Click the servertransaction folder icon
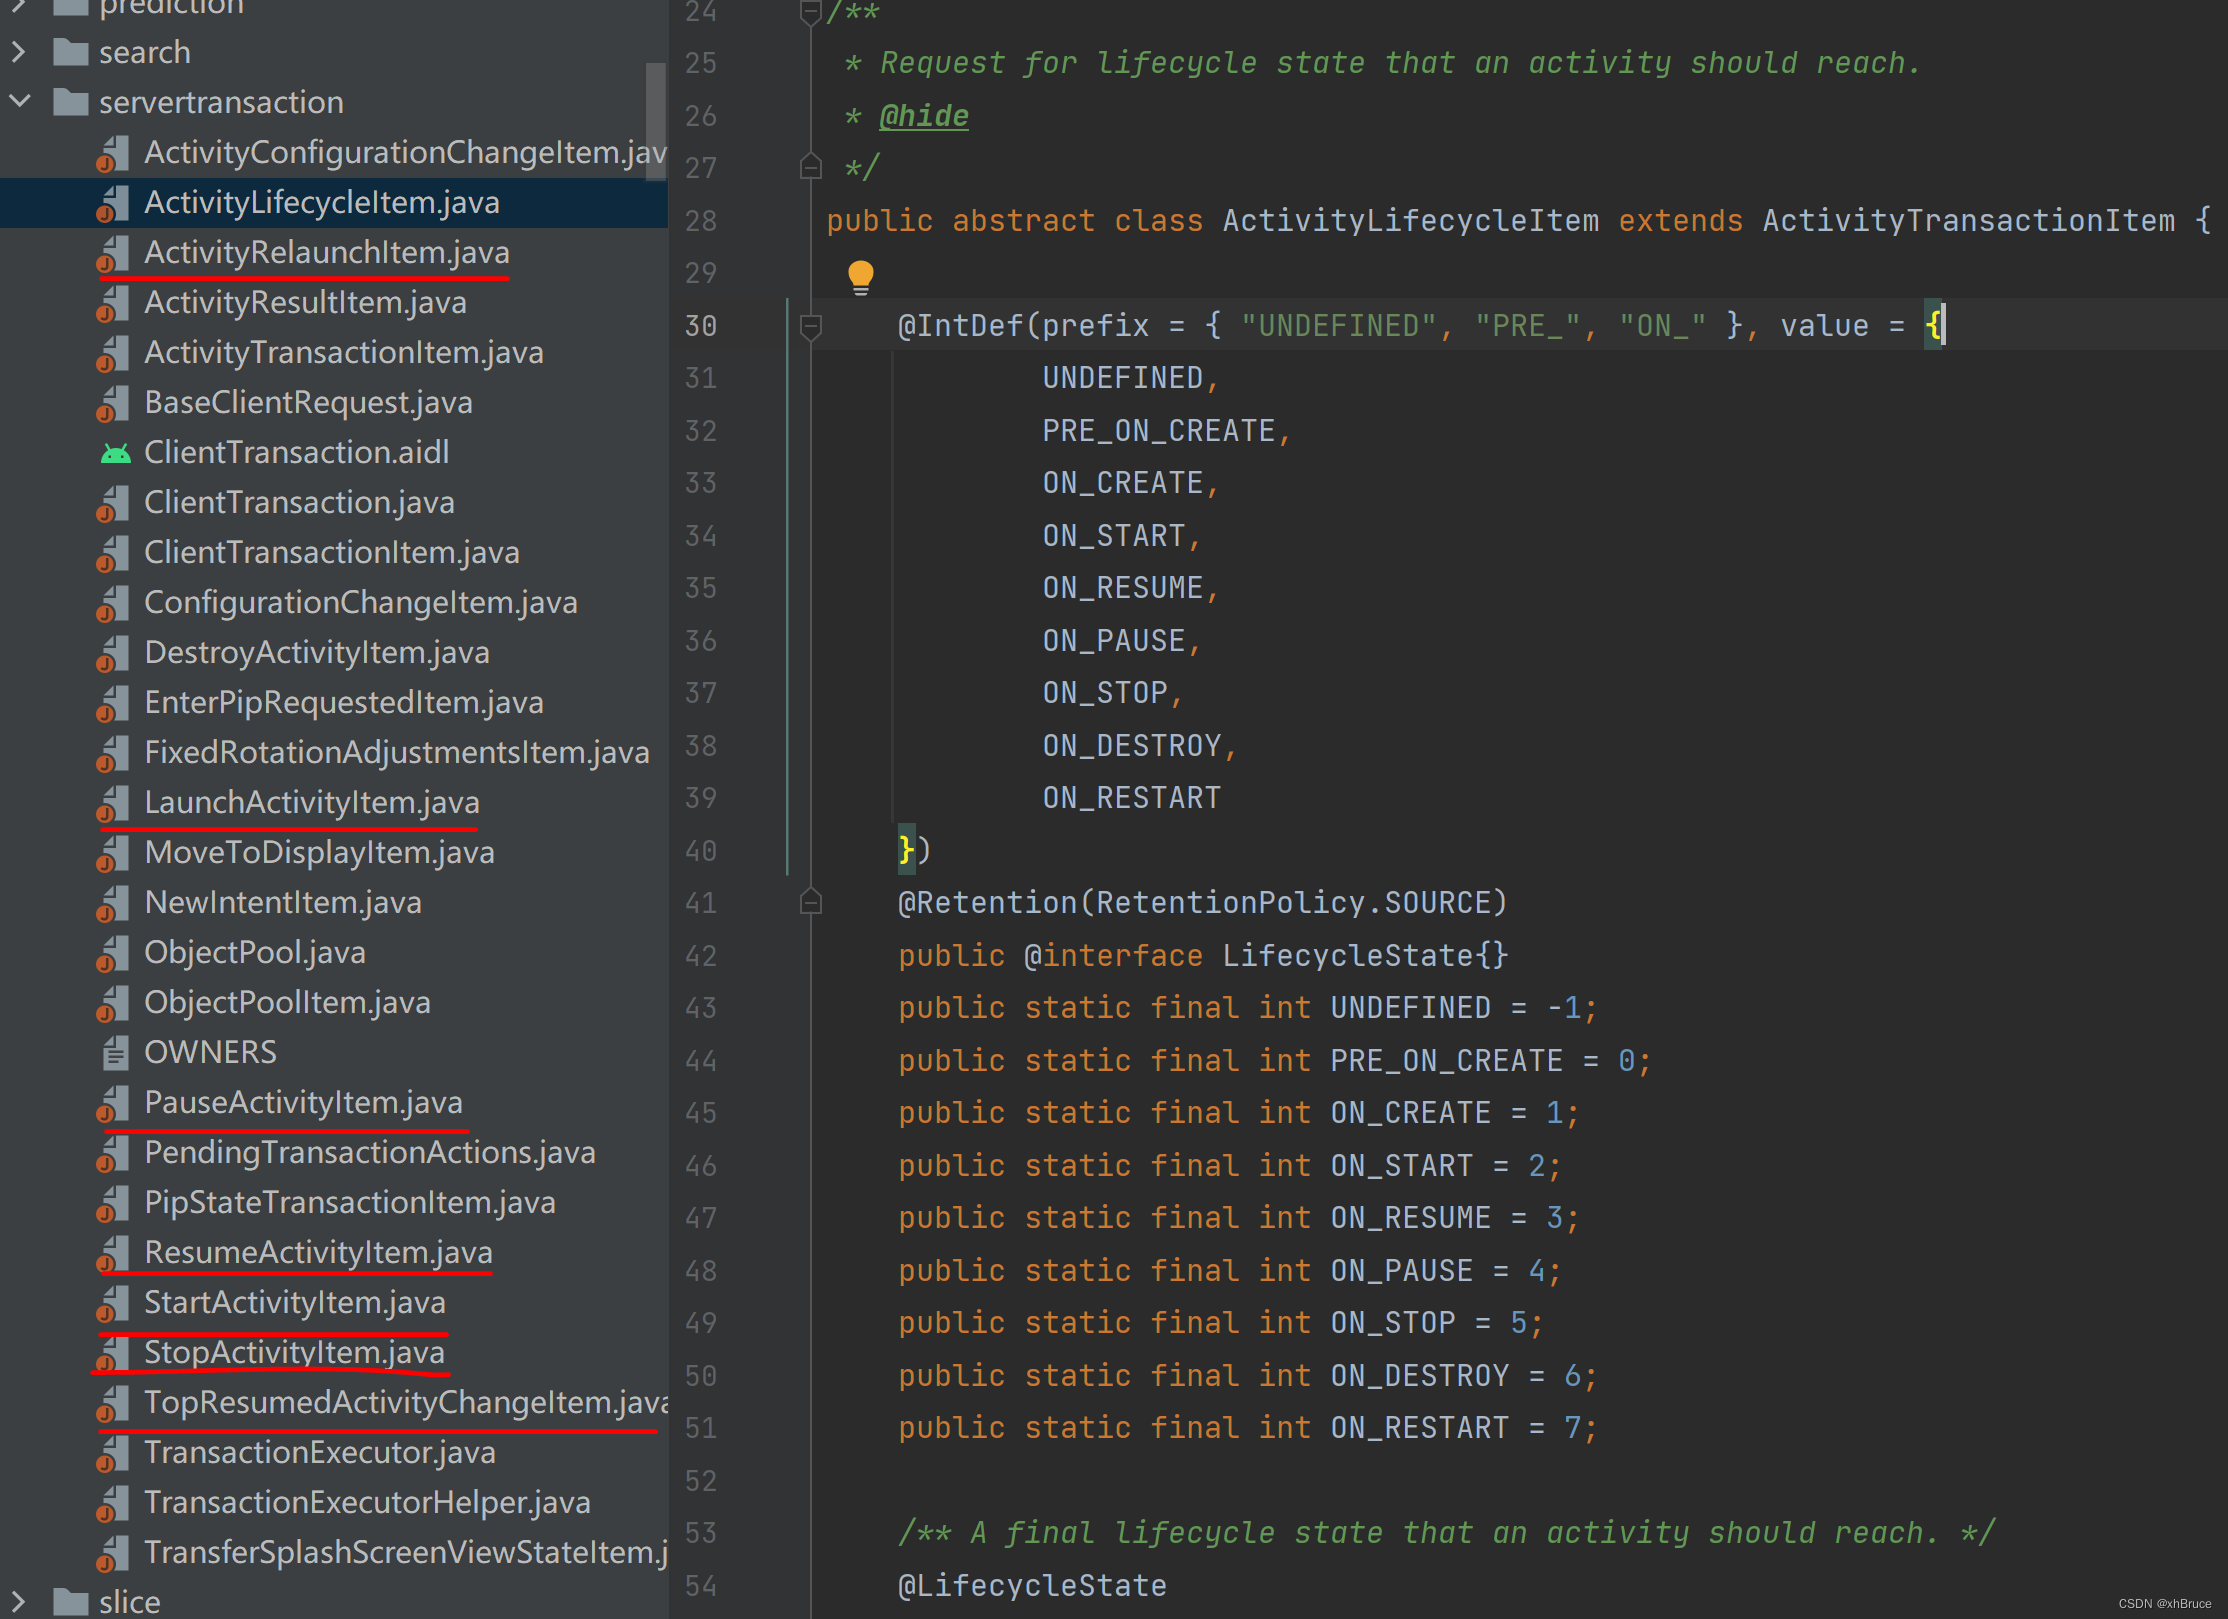This screenshot has height=1619, width=2228. (x=70, y=101)
